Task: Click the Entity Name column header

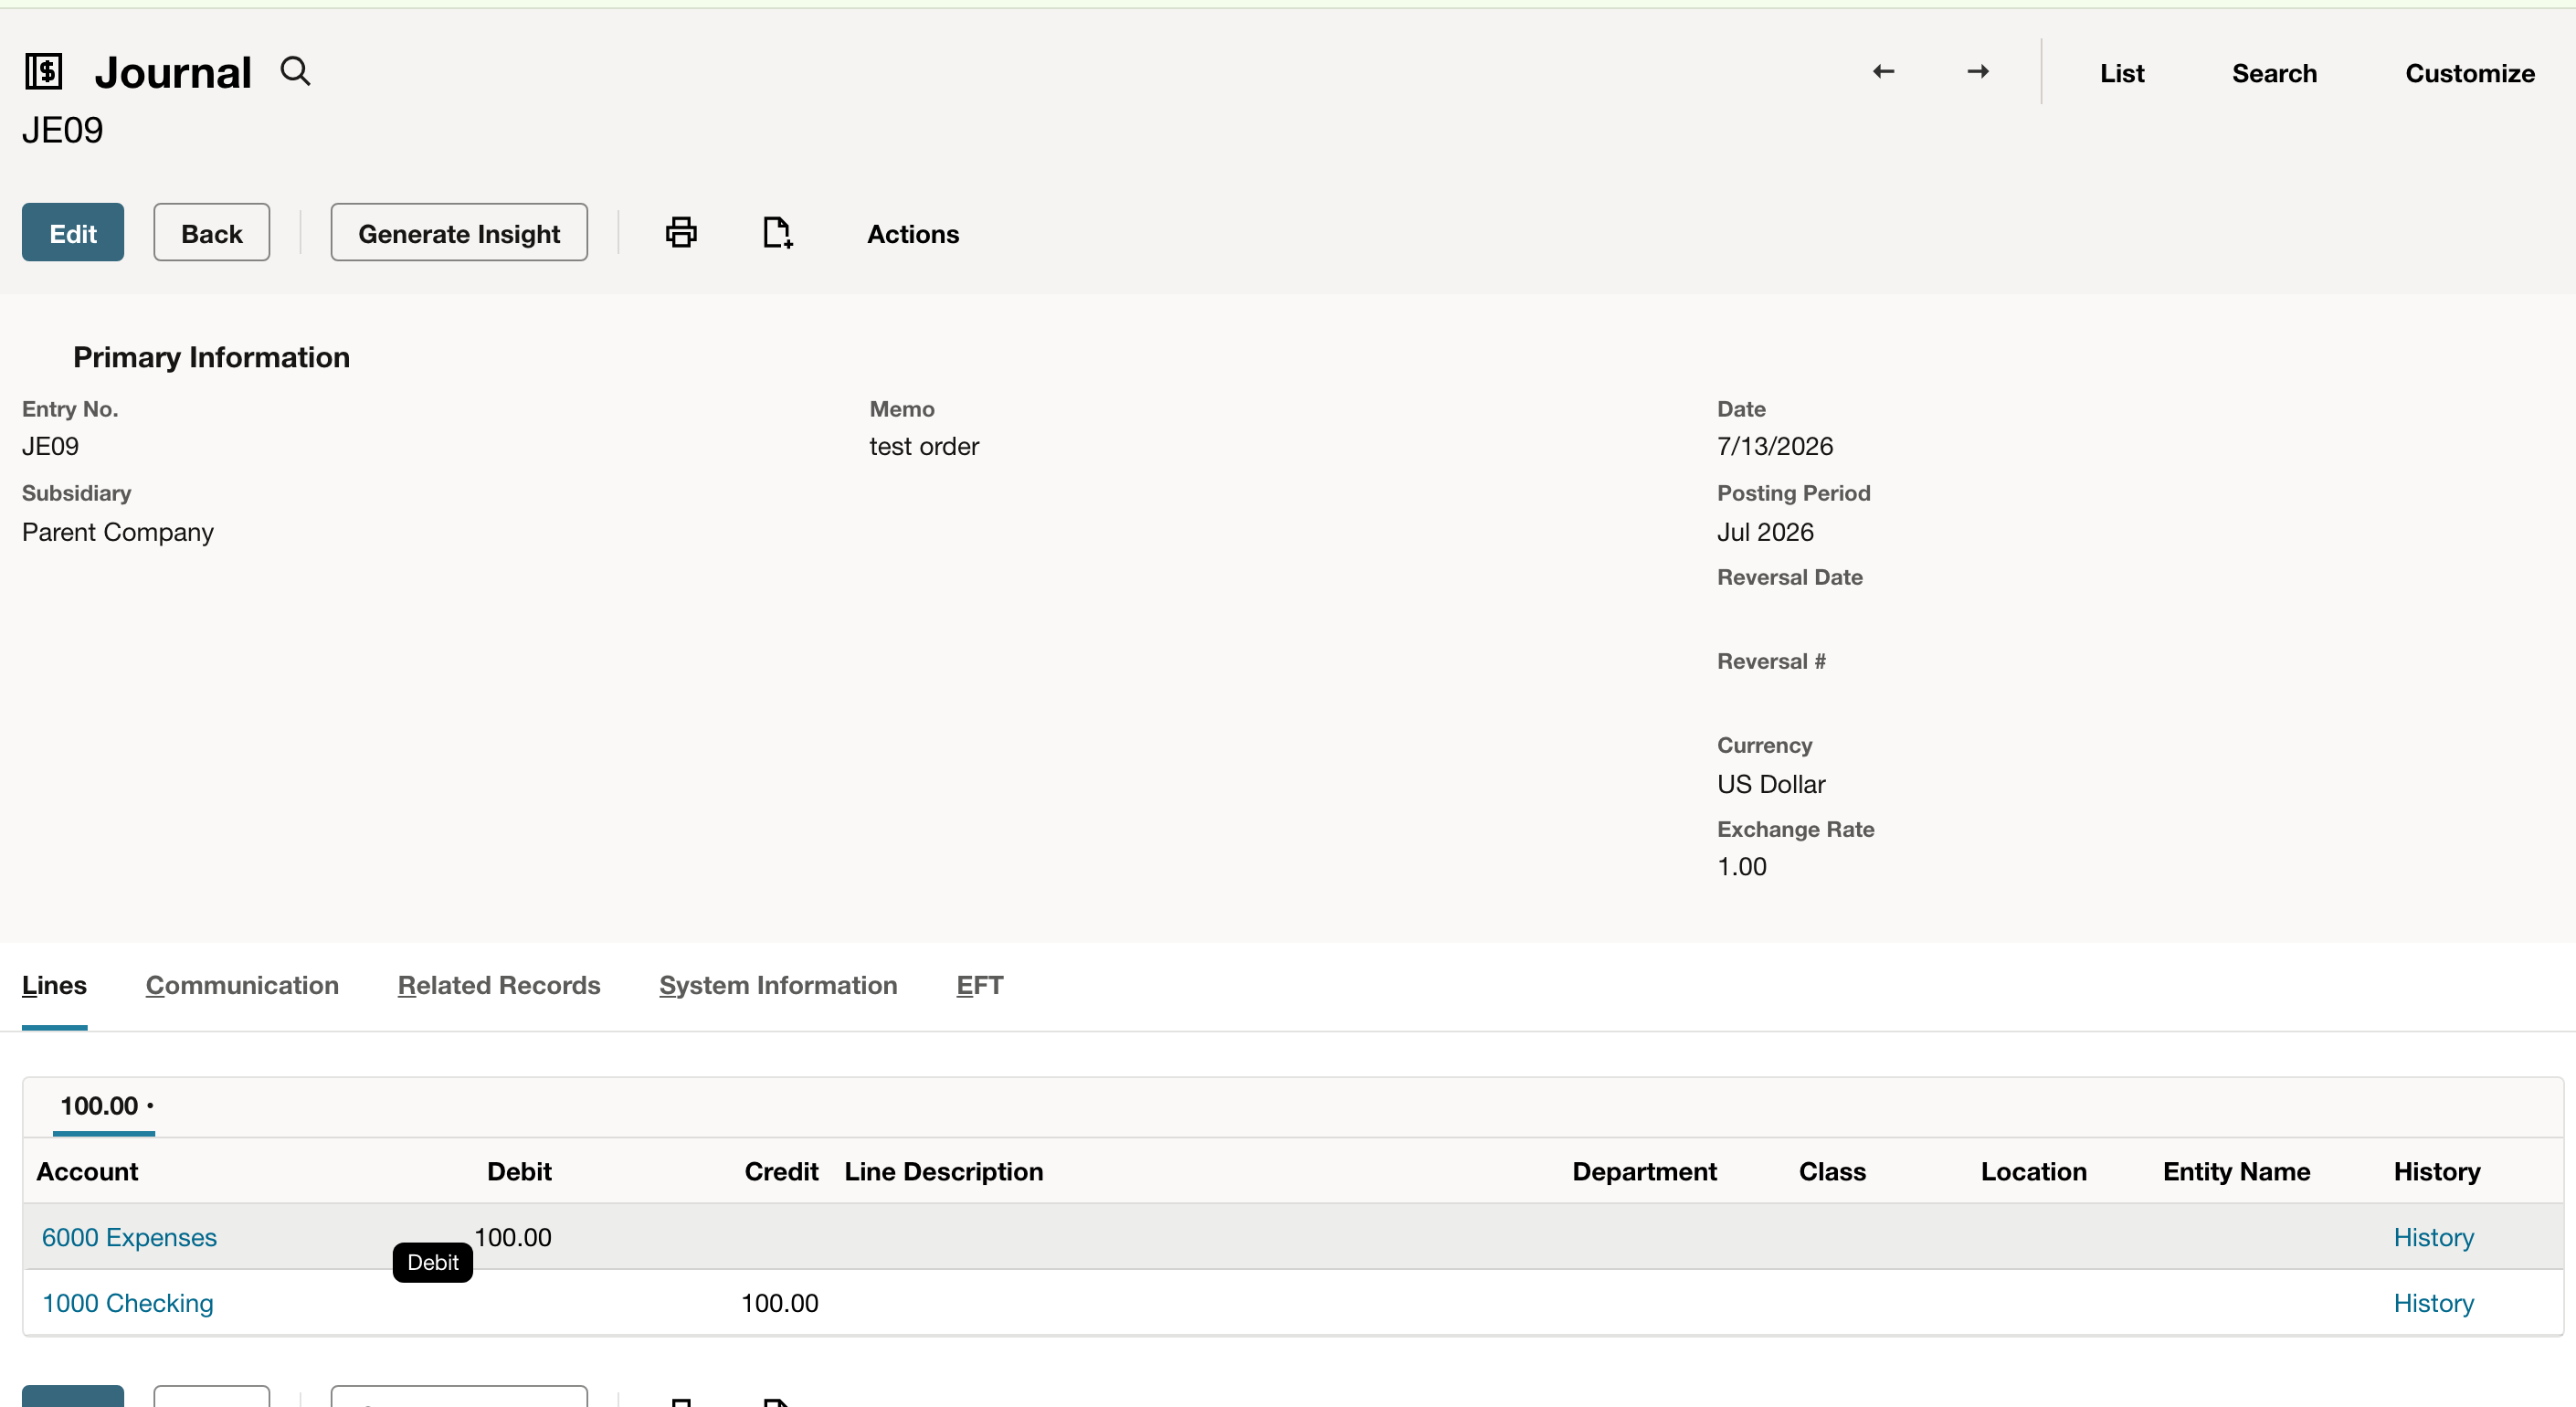Action: [2236, 1171]
